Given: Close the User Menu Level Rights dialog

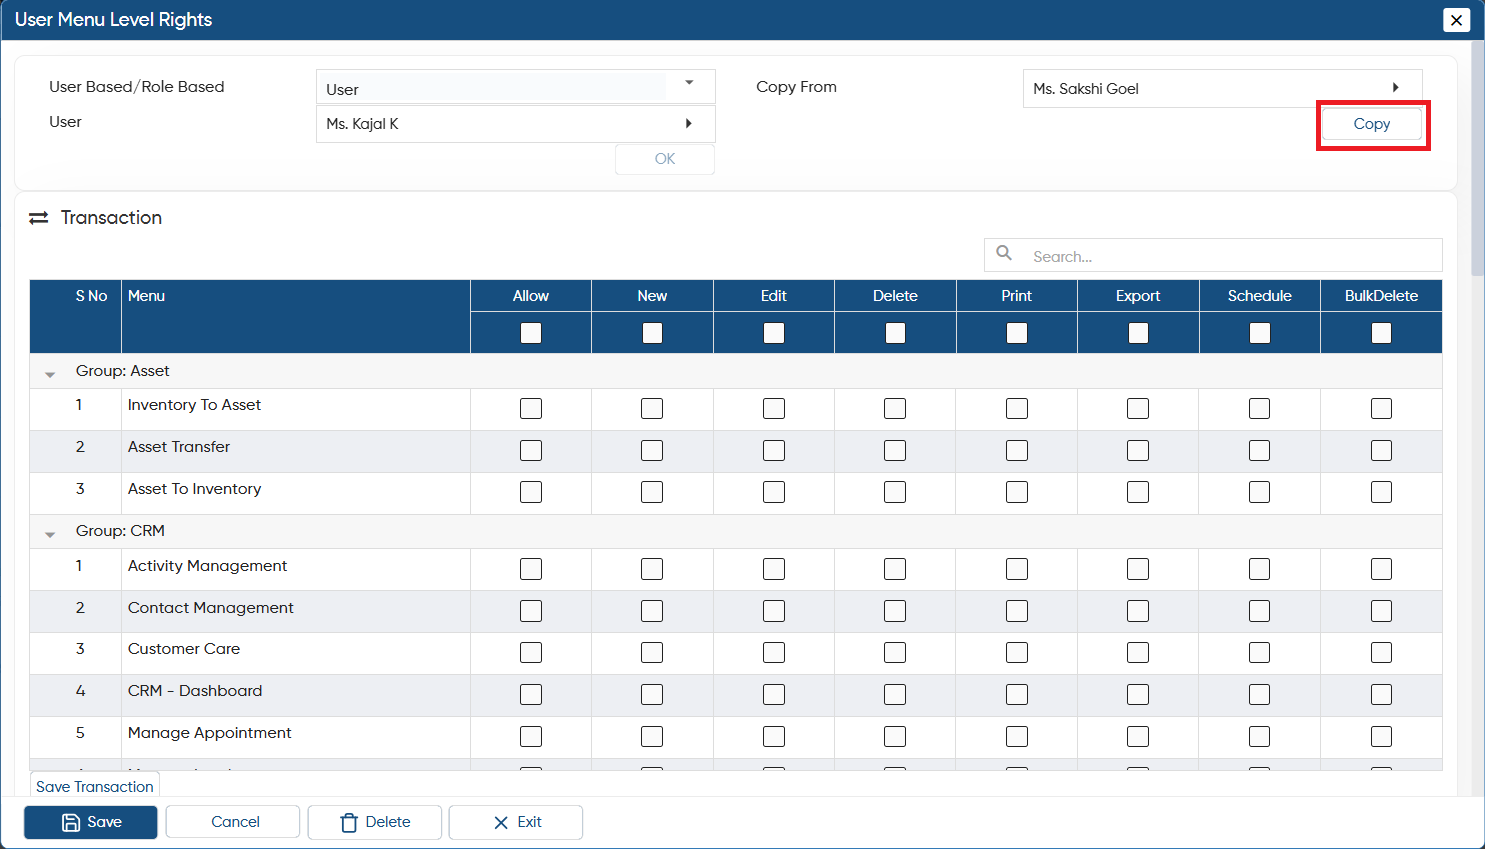Looking at the screenshot, I should coord(1457,20).
